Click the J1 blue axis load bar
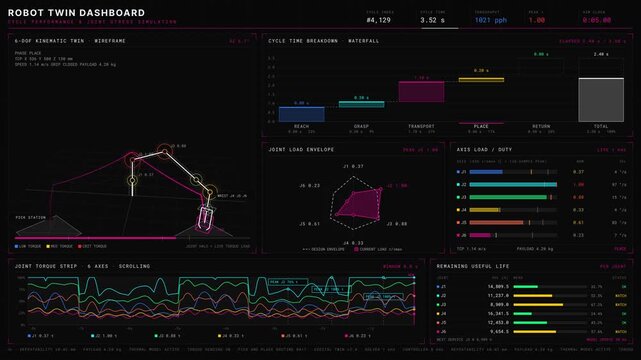This screenshot has width=641, height=360. pyautogui.click(x=486, y=172)
